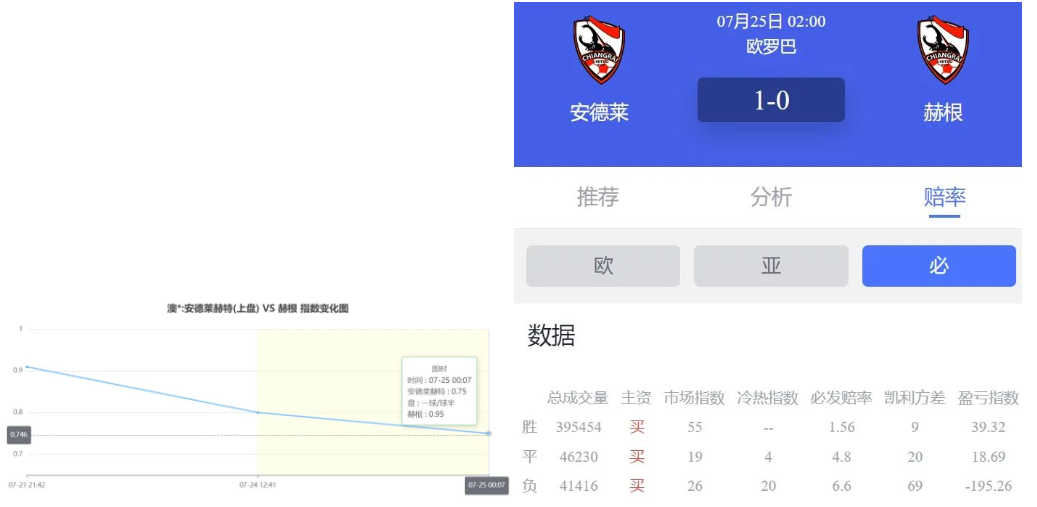Click the 欧罗巴 league name
This screenshot has width=1037, height=507.
coord(771,46)
